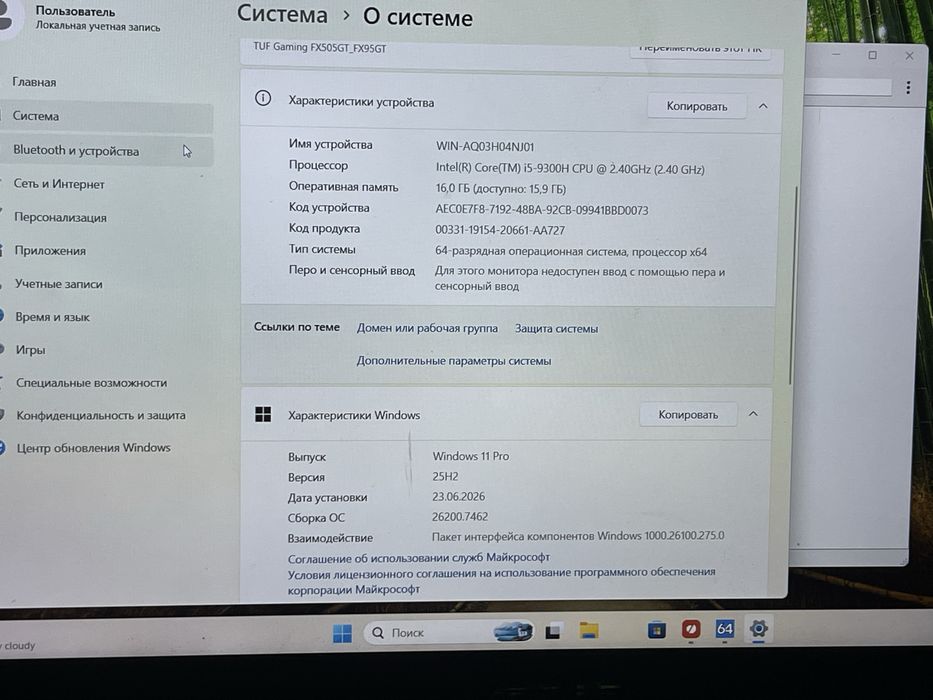Click the cloudy weather widget on taskbar

pyautogui.click(x=19, y=646)
